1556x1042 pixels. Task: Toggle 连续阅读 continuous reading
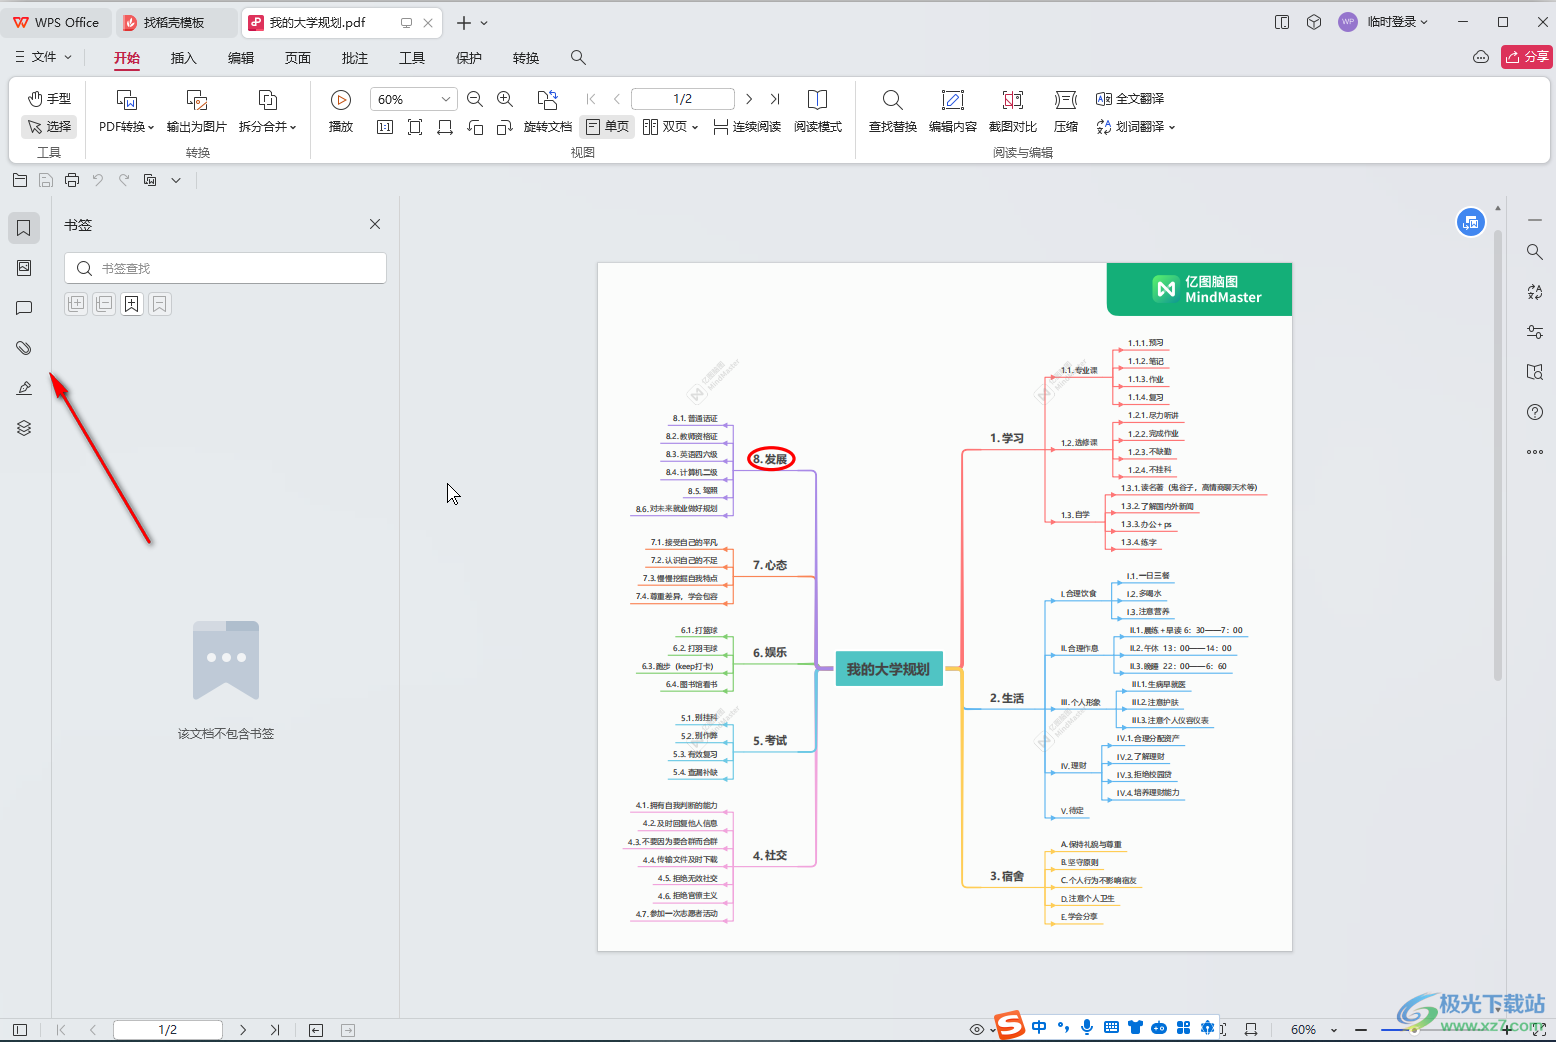pyautogui.click(x=747, y=127)
